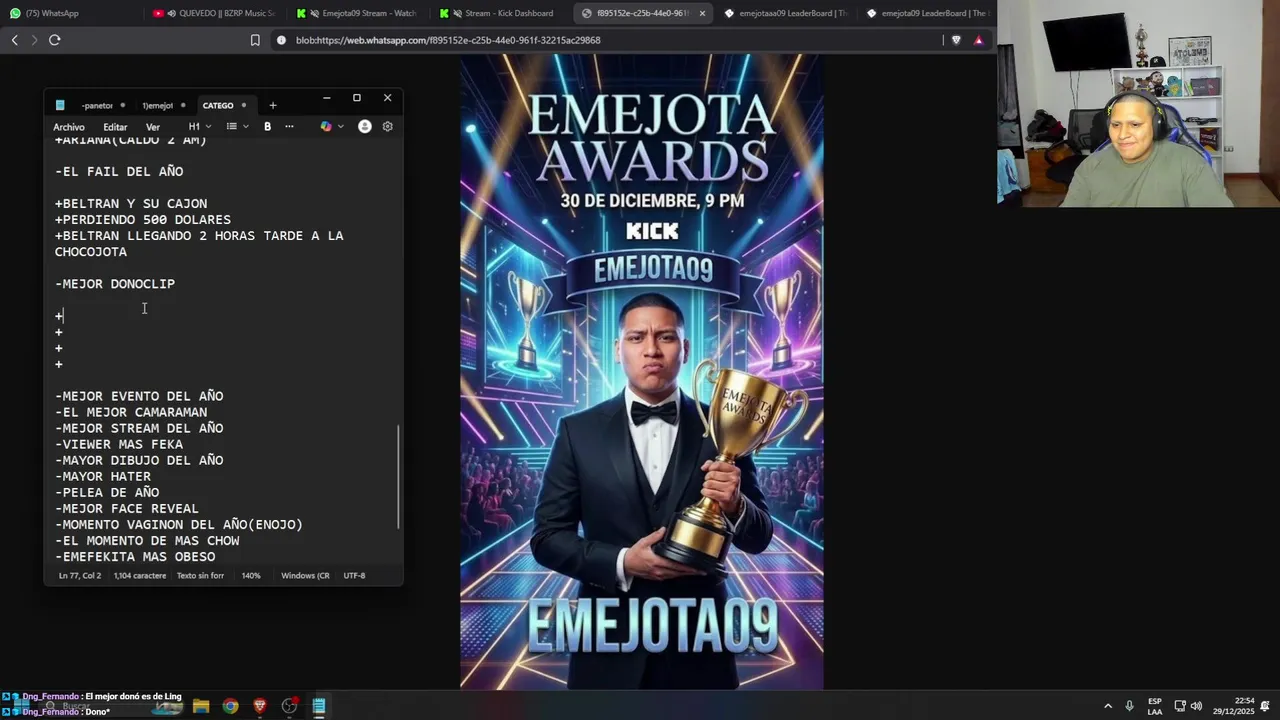Switch to the QUEVEDO BZRP Music tab

click(214, 13)
